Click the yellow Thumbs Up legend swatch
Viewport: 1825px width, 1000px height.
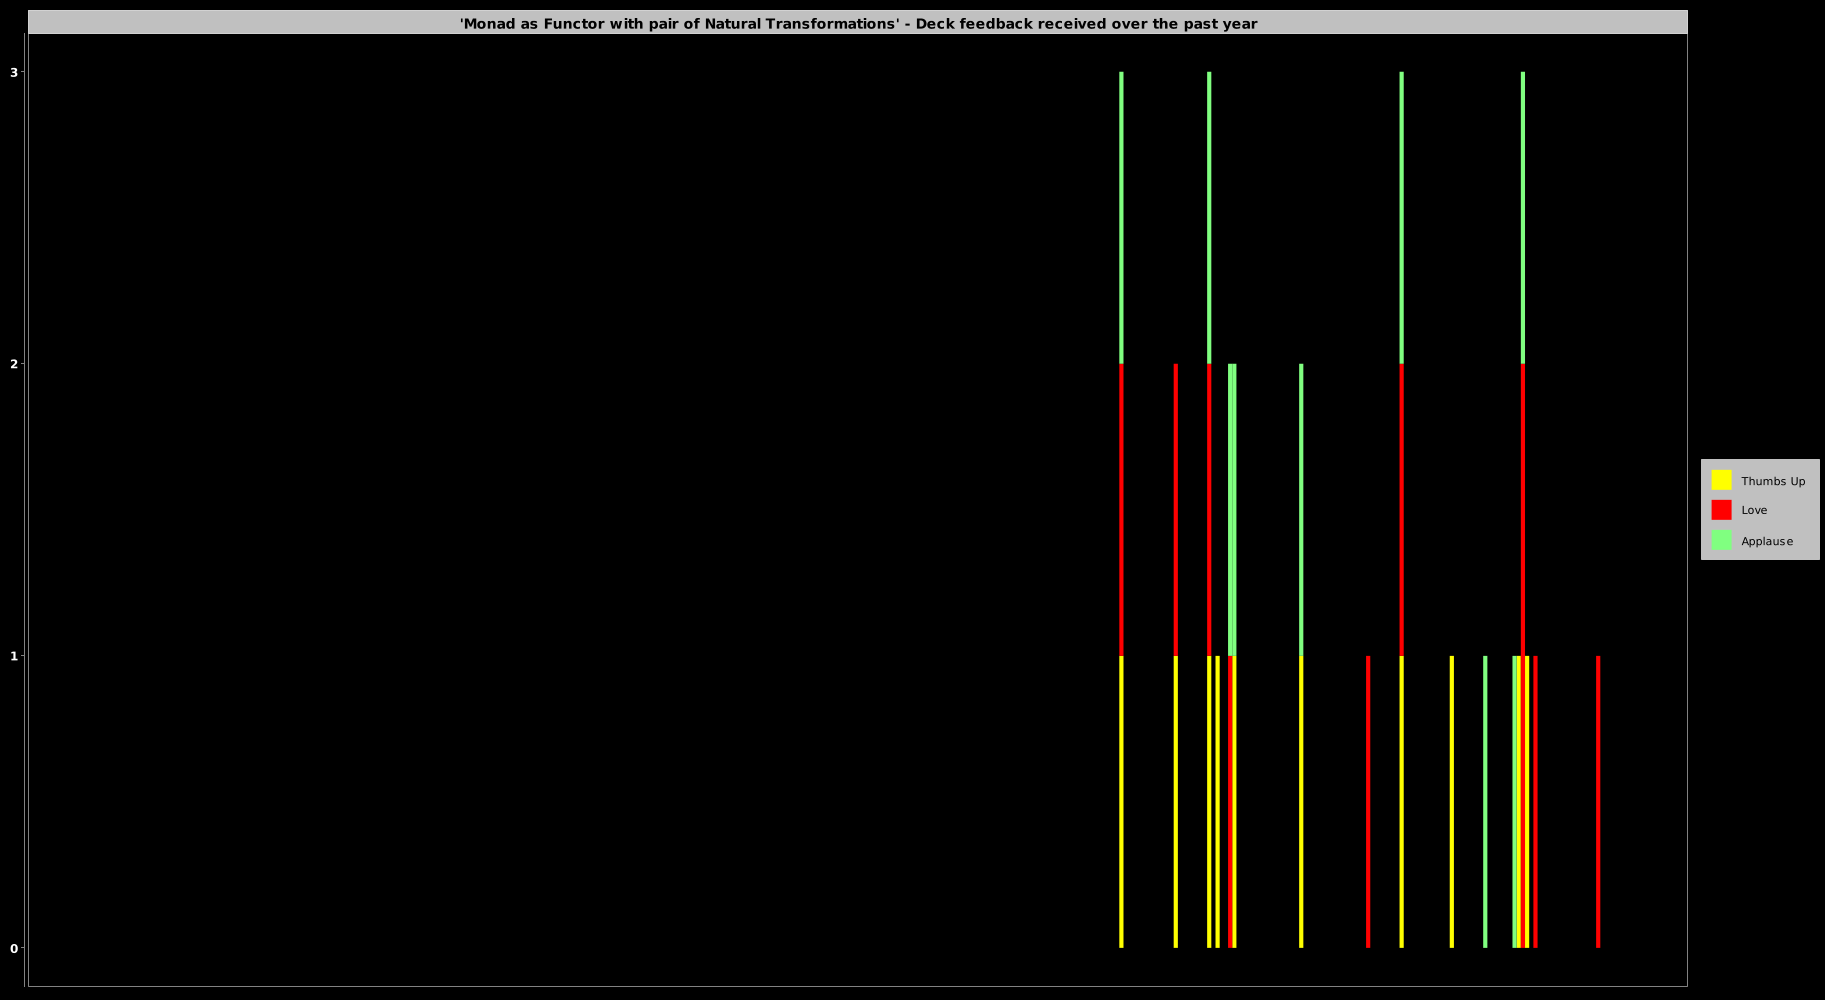click(x=1721, y=480)
